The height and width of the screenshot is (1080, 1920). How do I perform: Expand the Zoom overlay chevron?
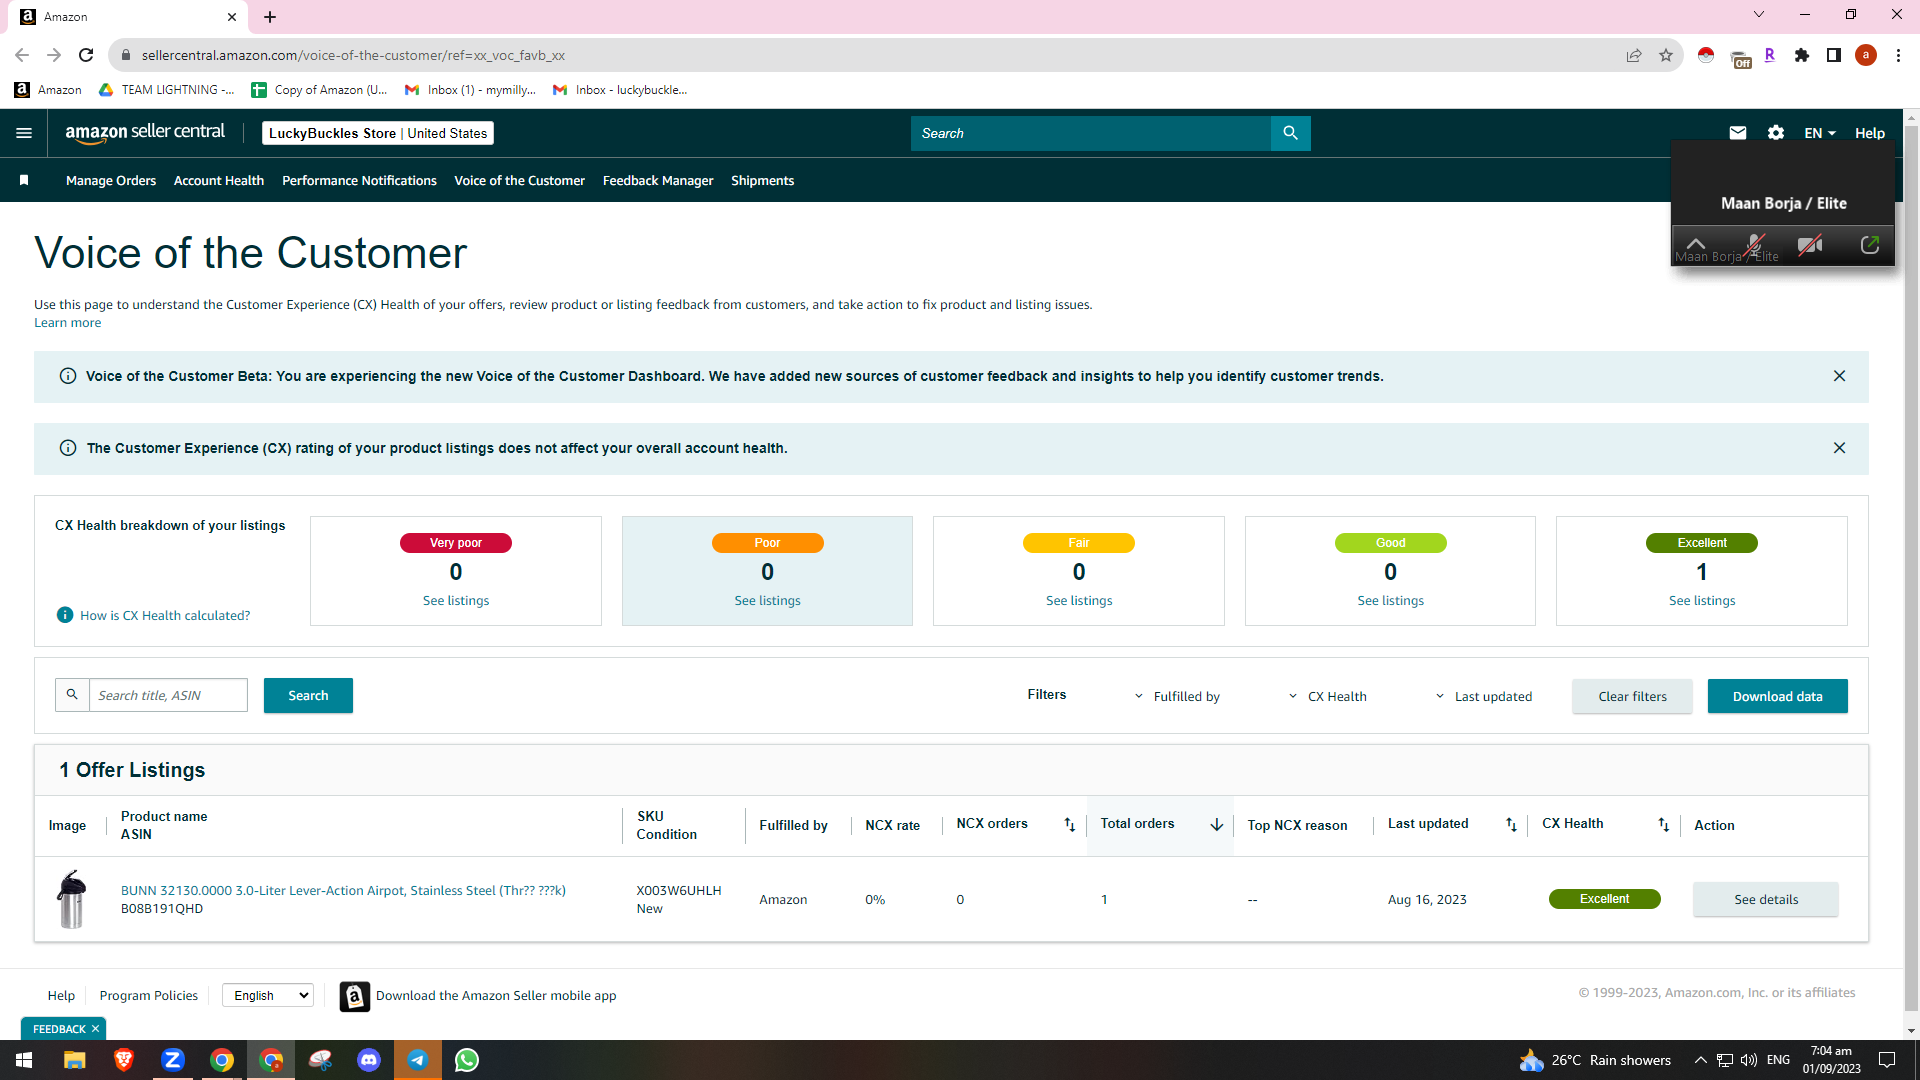point(1696,243)
